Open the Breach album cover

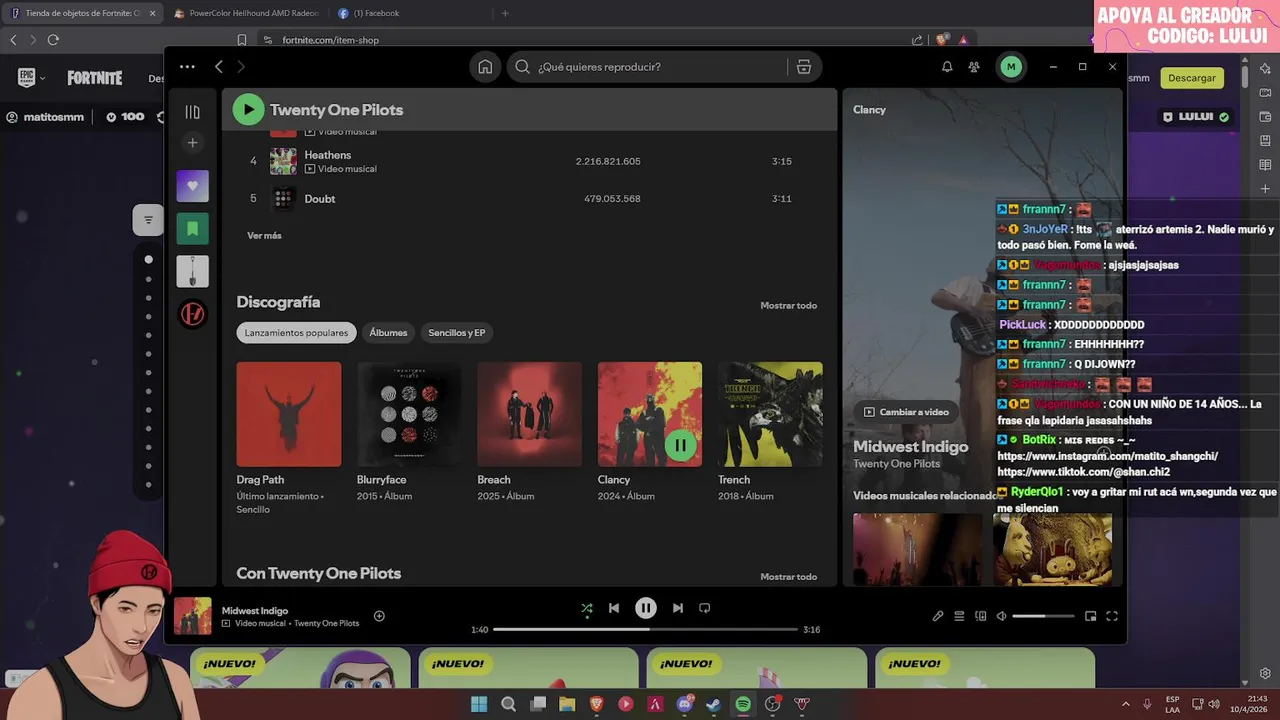click(x=529, y=414)
